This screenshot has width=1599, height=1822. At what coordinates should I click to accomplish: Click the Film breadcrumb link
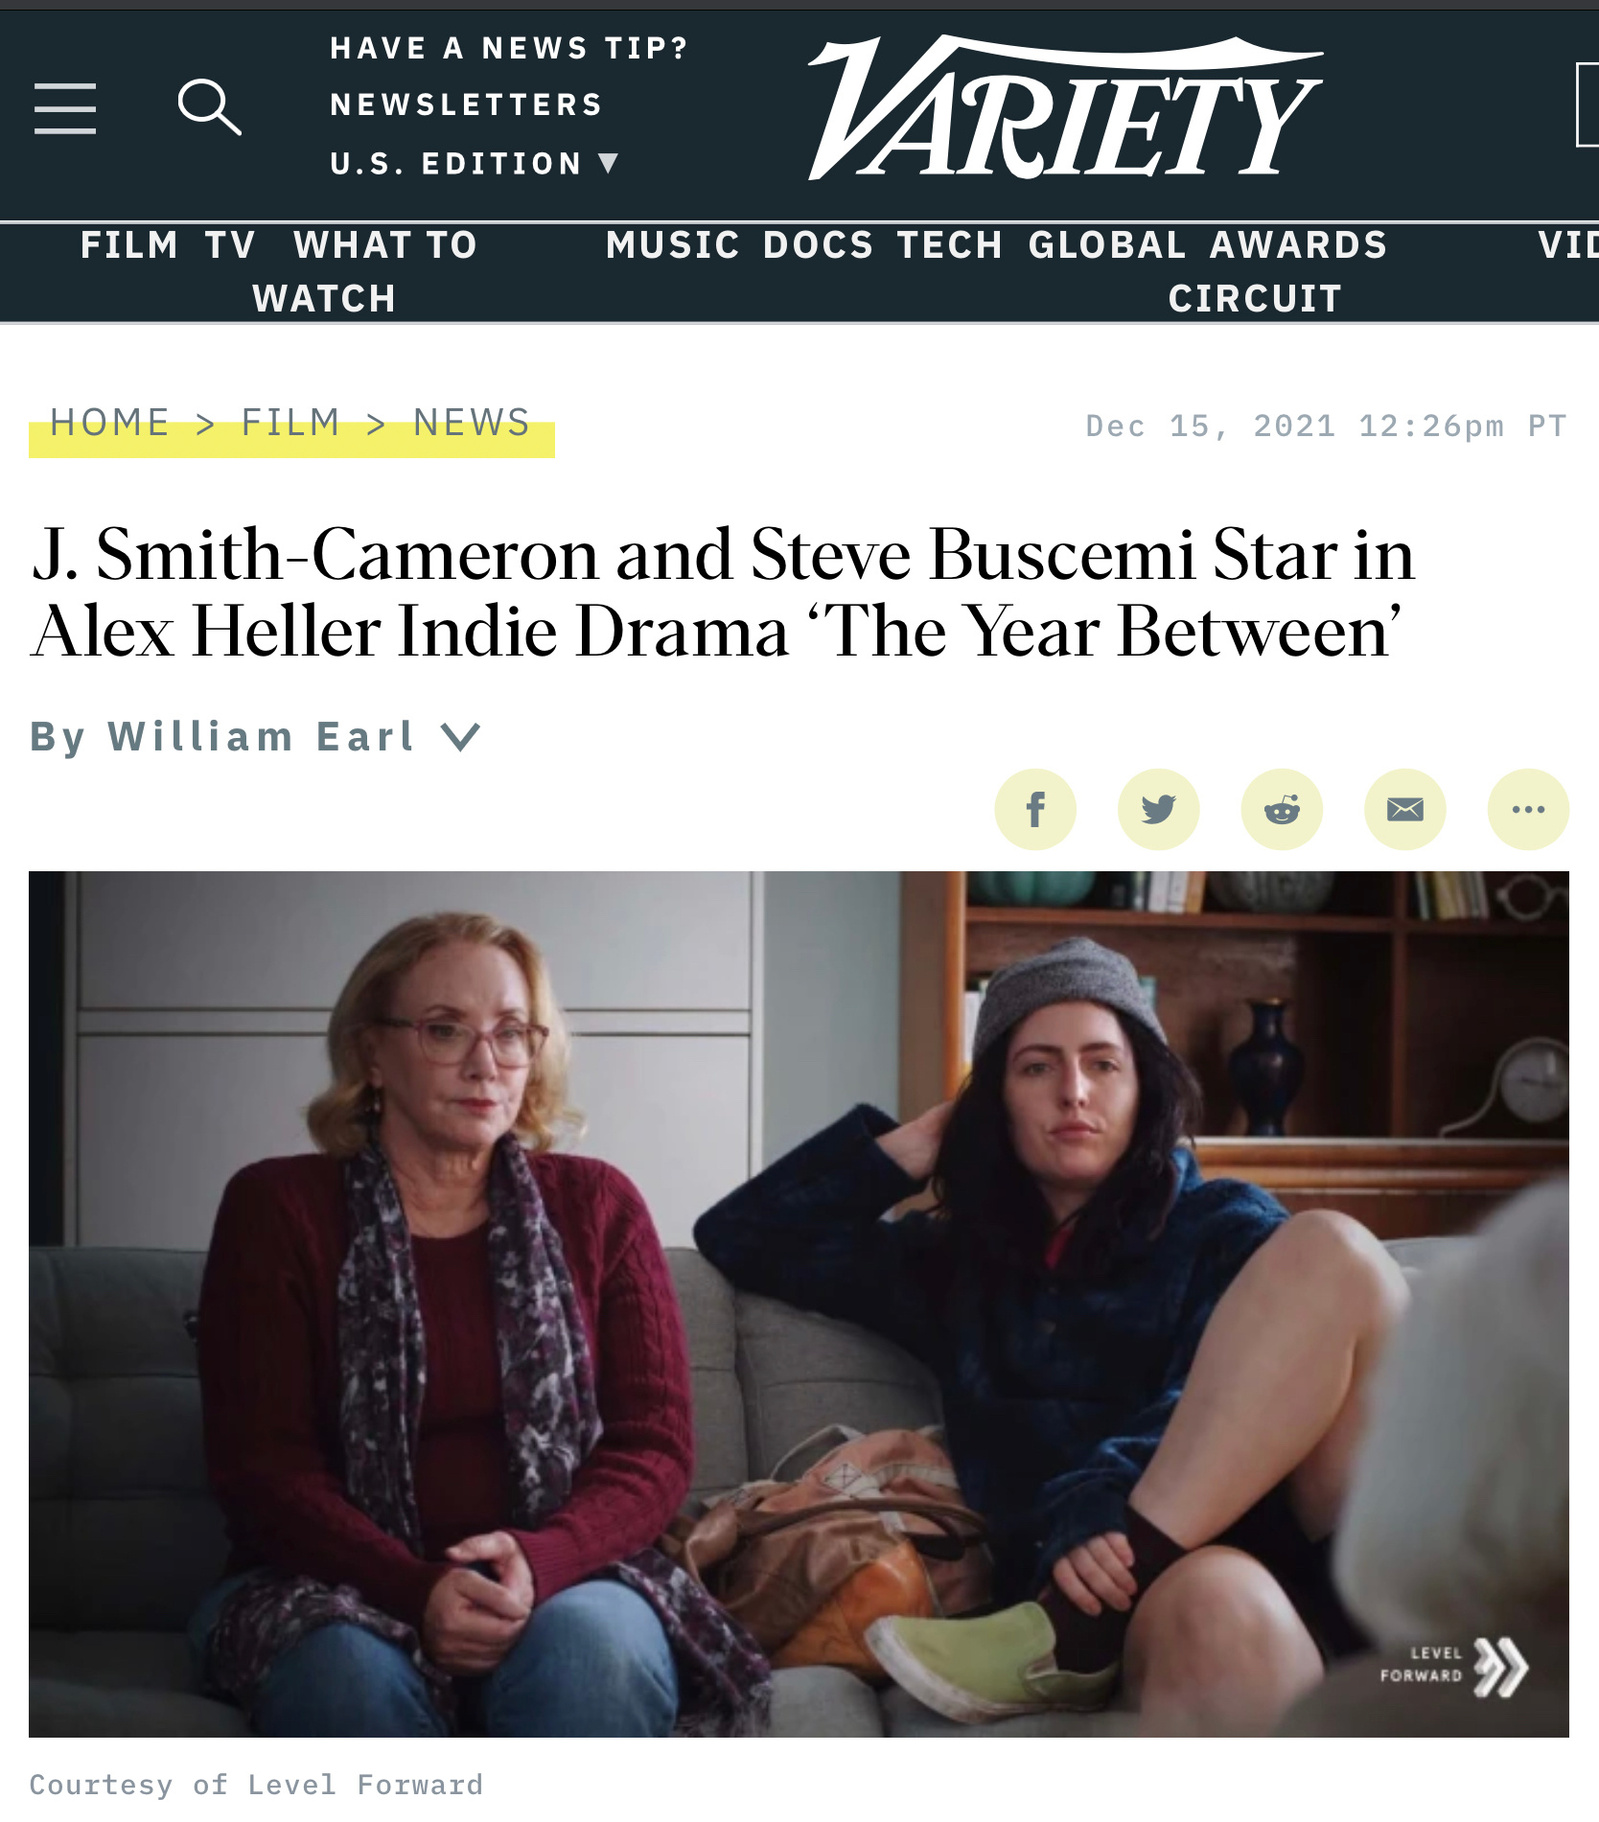click(291, 423)
